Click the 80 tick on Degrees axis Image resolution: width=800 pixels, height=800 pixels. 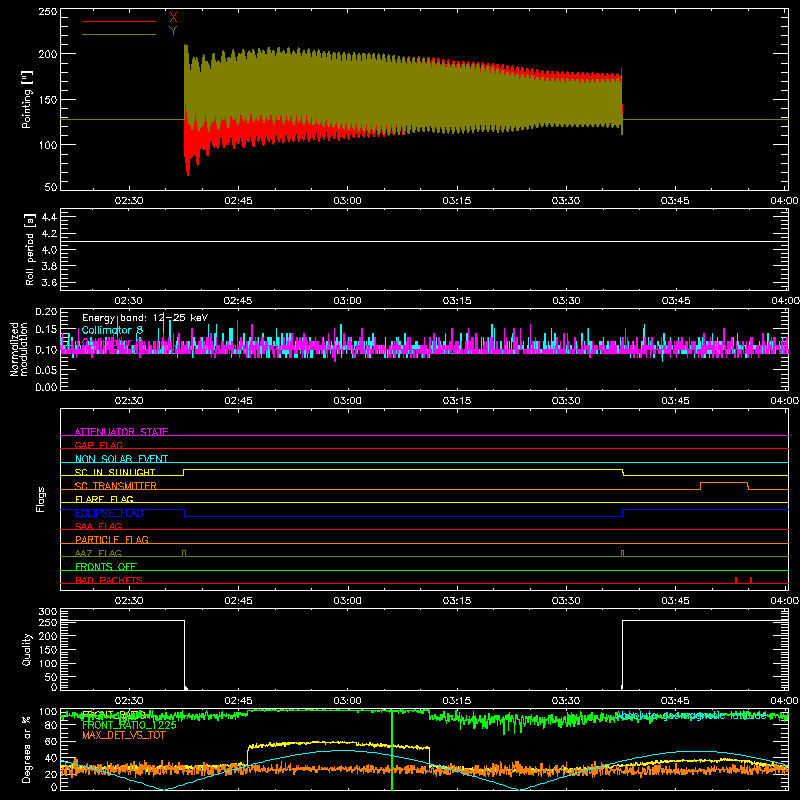[x=51, y=726]
